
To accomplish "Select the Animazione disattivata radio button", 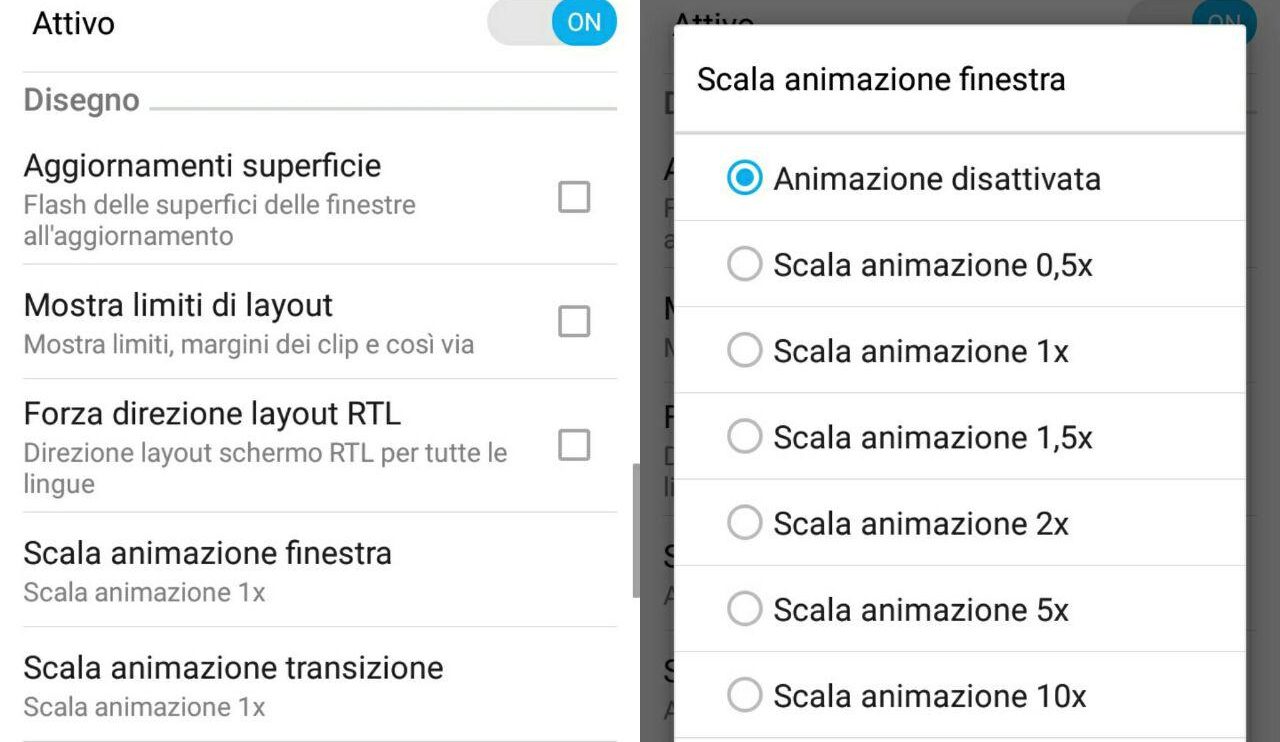I will tap(745, 179).
